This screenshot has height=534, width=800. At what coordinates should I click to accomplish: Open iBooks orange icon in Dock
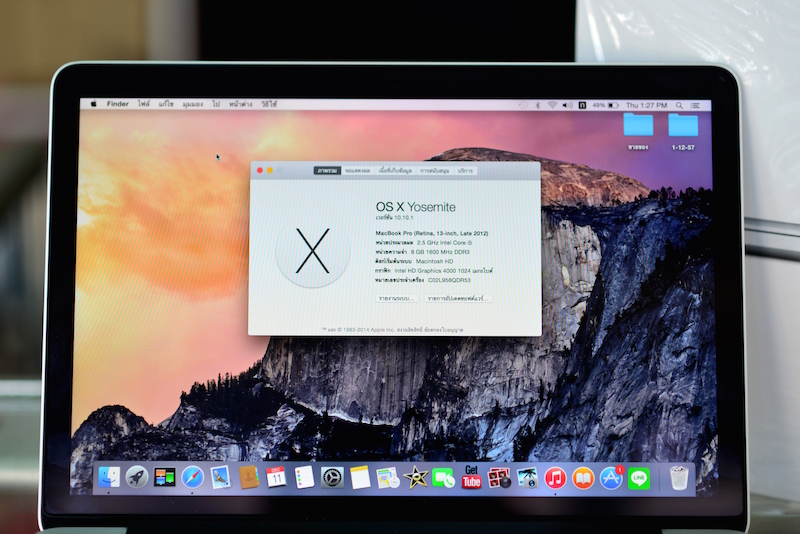pos(583,478)
